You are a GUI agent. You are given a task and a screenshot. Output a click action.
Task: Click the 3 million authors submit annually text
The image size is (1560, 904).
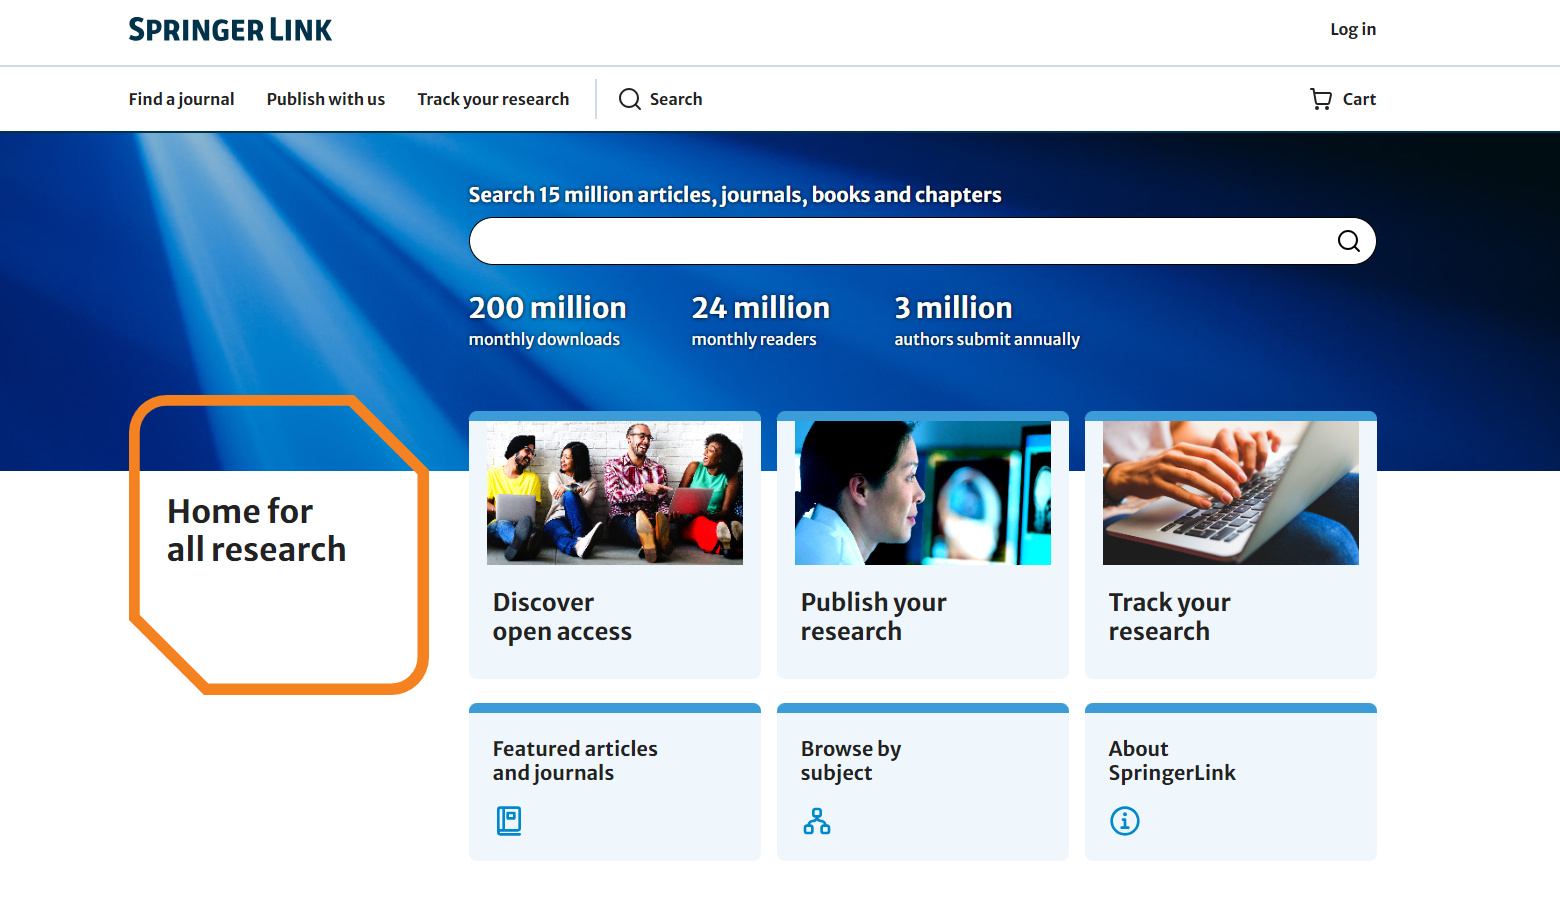coord(987,321)
